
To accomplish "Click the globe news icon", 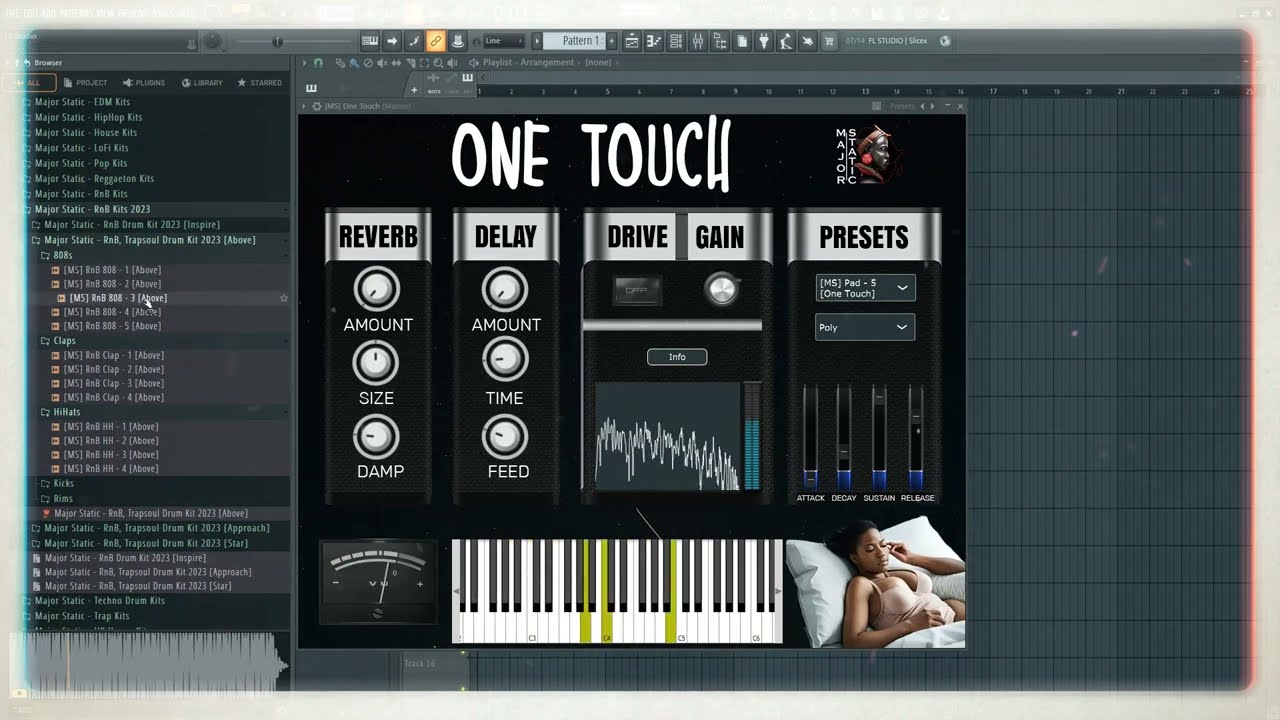I will coord(945,41).
